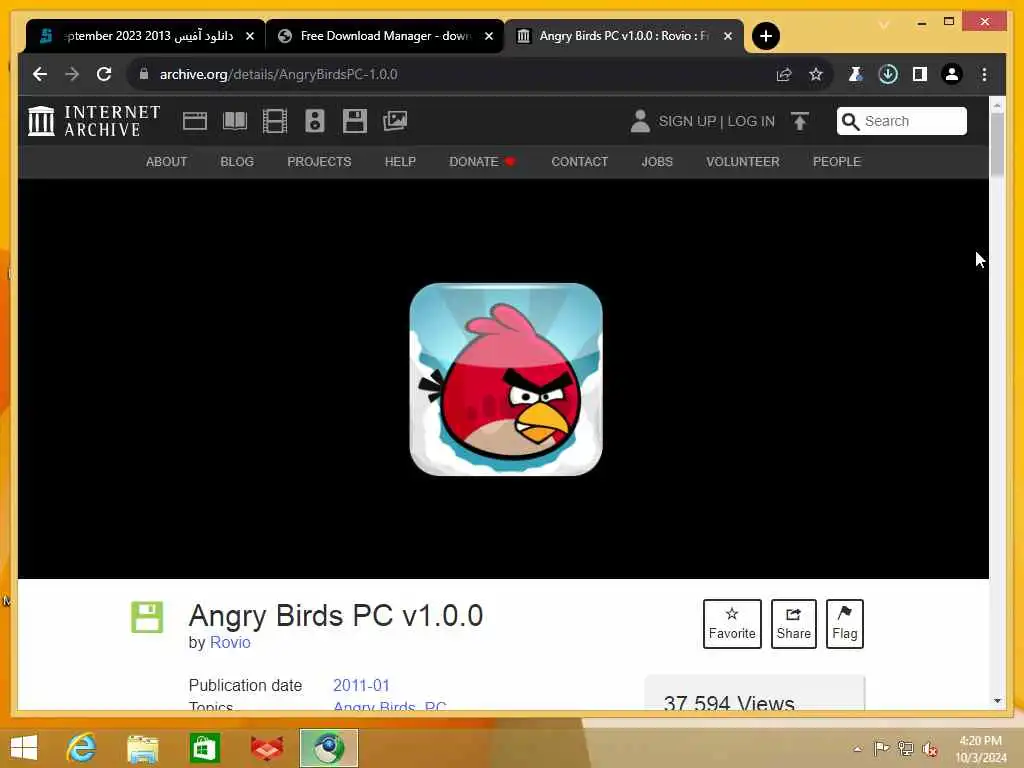
Task: Click the Upload arrow icon
Action: pyautogui.click(x=799, y=121)
